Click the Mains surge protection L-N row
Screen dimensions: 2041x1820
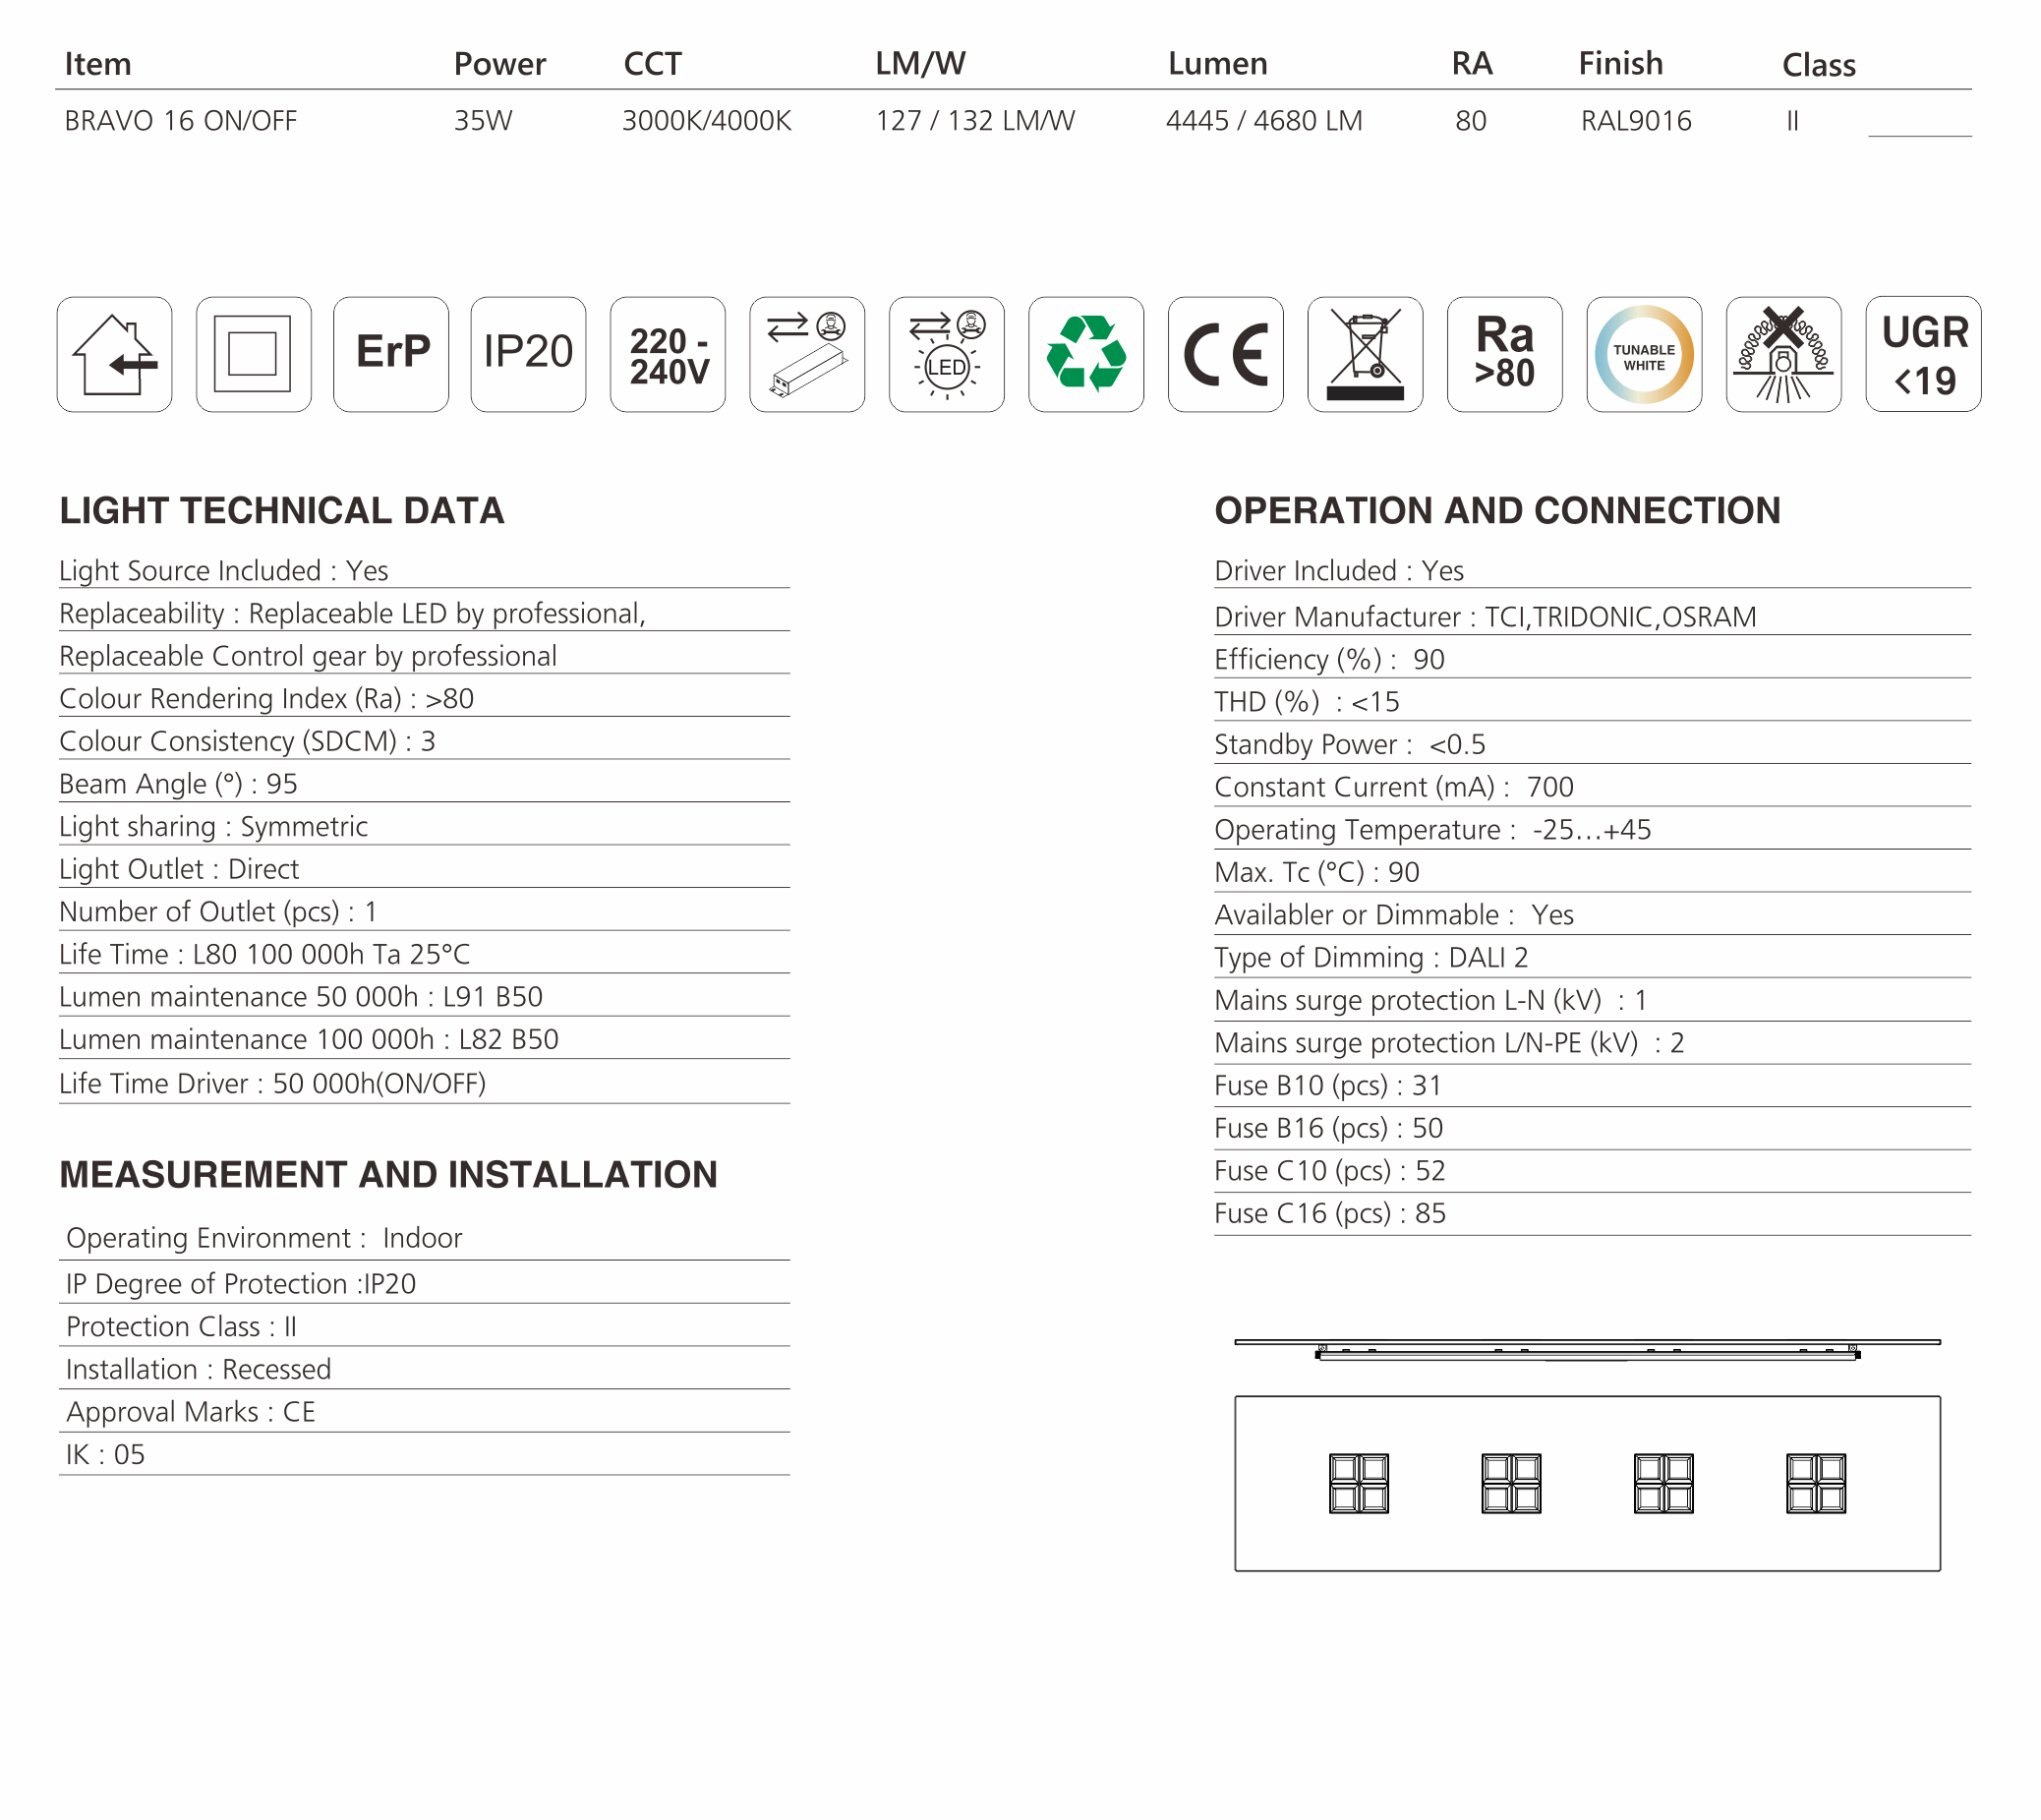1592,1001
